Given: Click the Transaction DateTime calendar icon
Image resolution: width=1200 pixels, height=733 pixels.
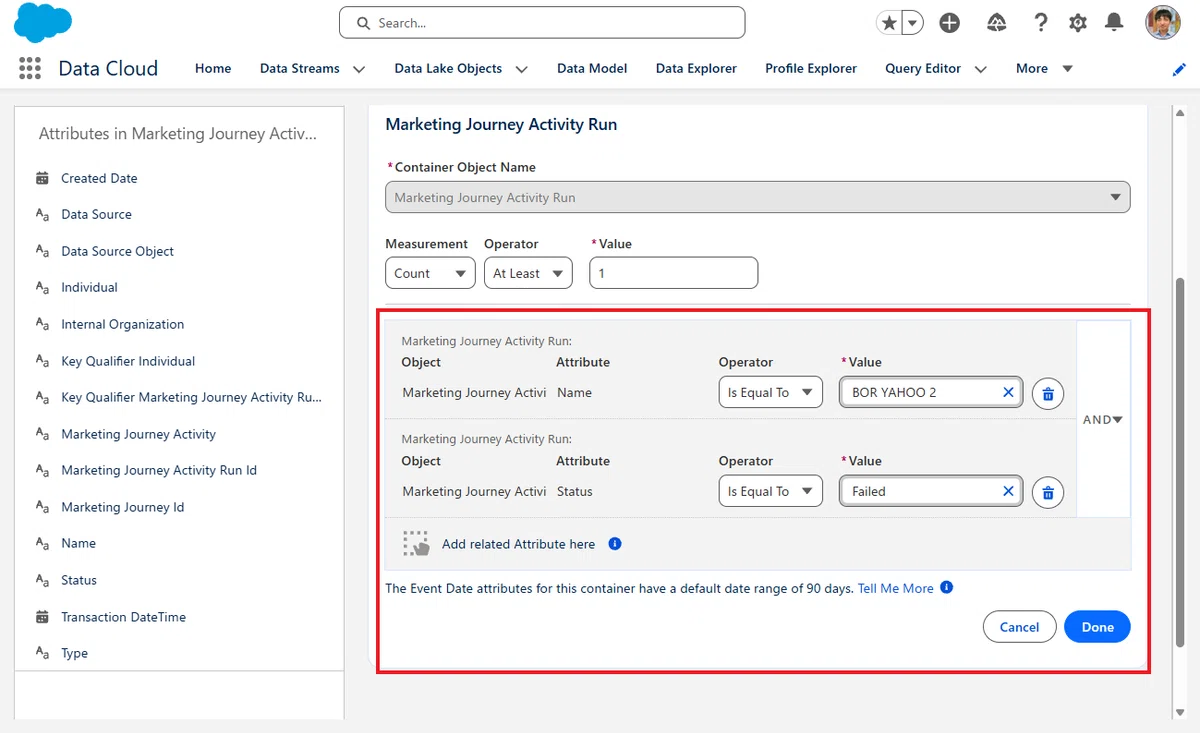Looking at the screenshot, I should point(42,617).
